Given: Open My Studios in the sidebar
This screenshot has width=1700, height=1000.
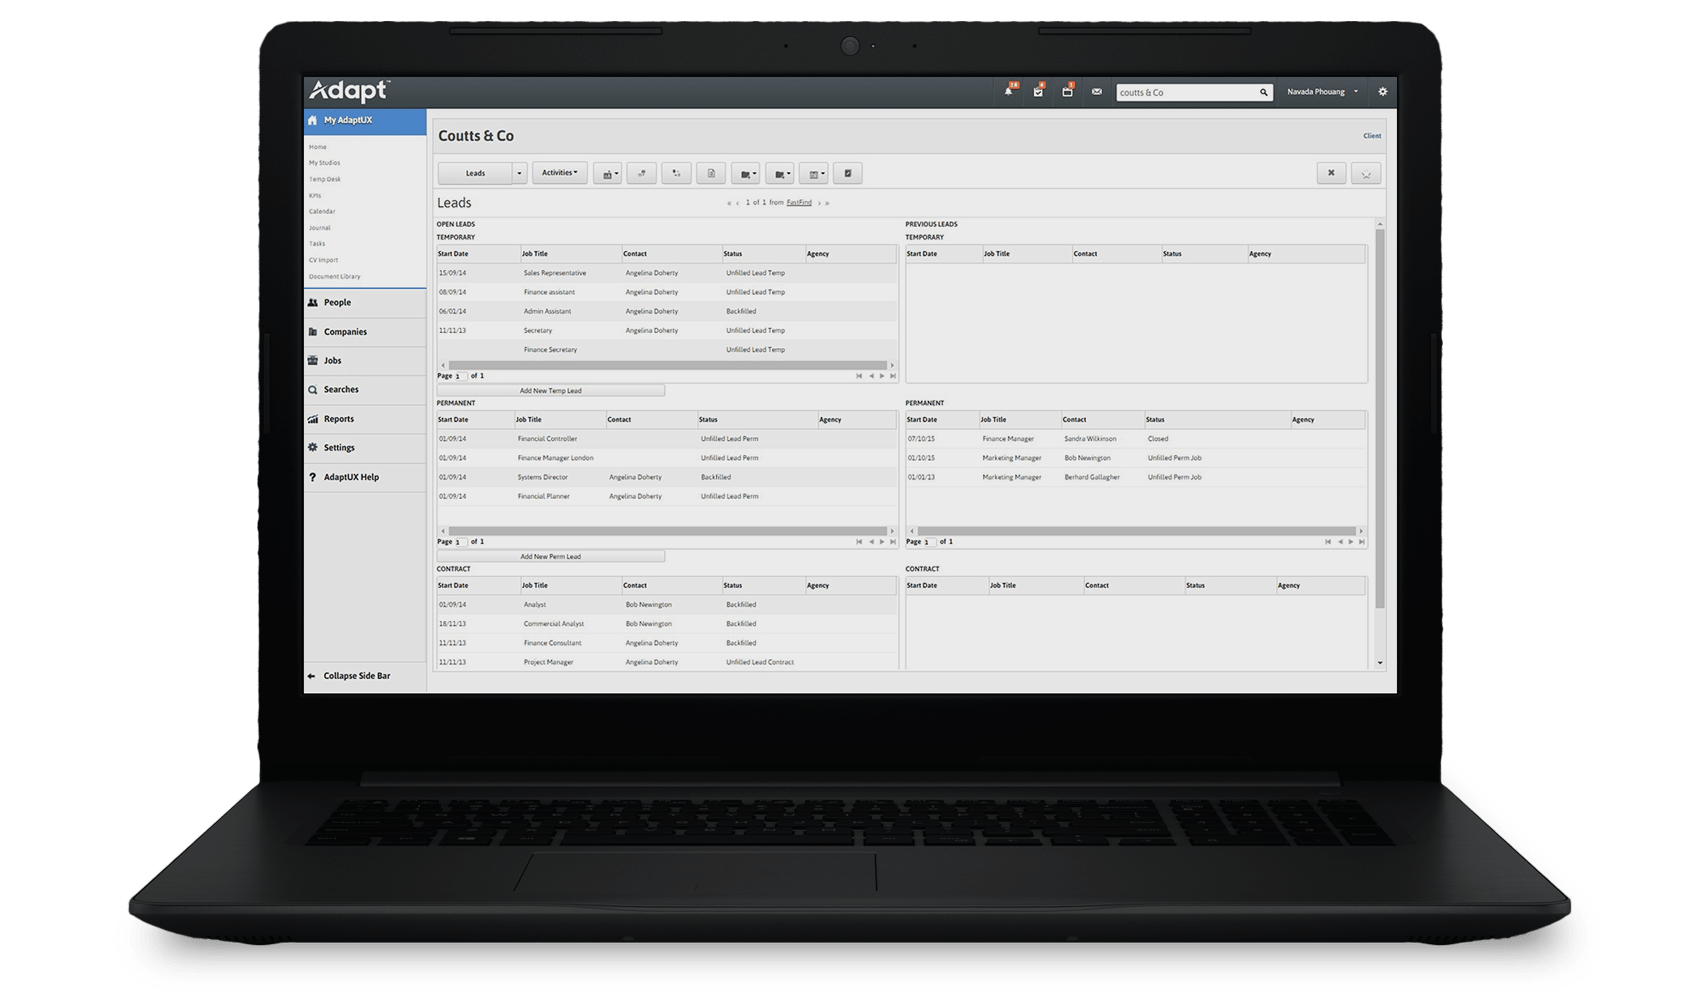Looking at the screenshot, I should (x=324, y=163).
